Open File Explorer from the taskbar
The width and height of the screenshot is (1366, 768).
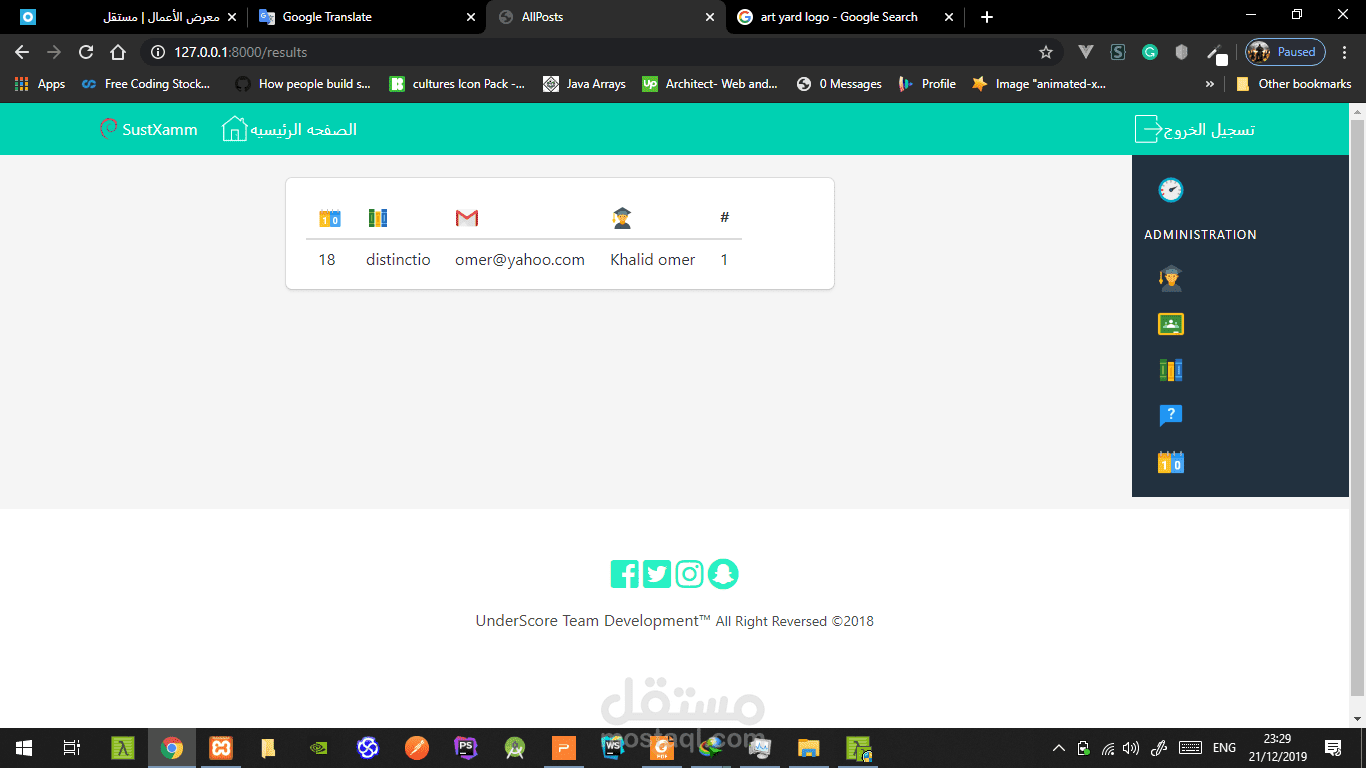pos(809,748)
